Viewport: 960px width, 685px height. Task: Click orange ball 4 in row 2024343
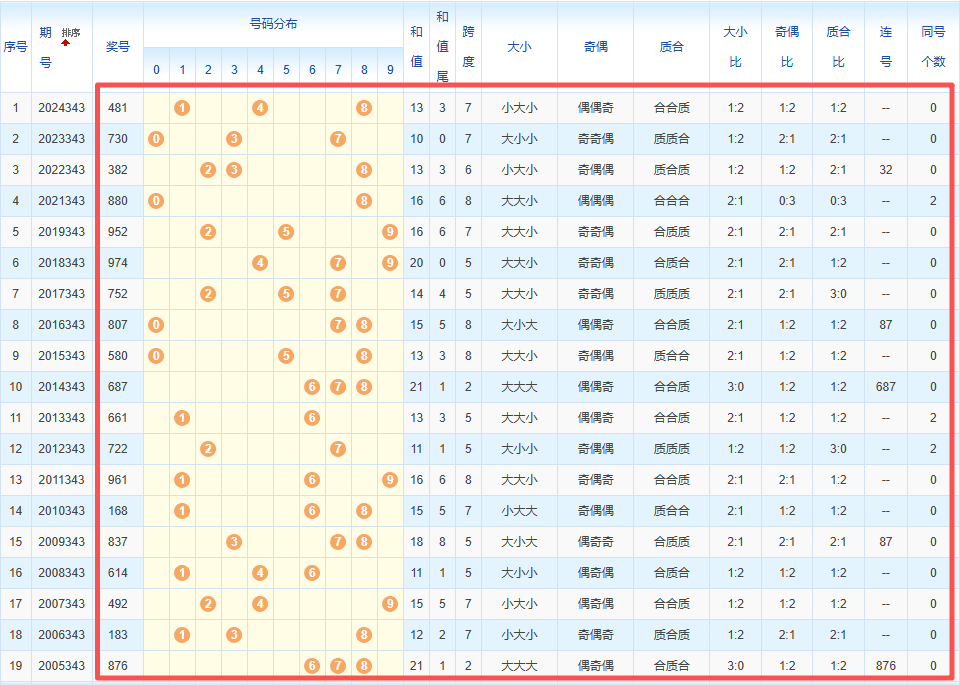(x=260, y=108)
